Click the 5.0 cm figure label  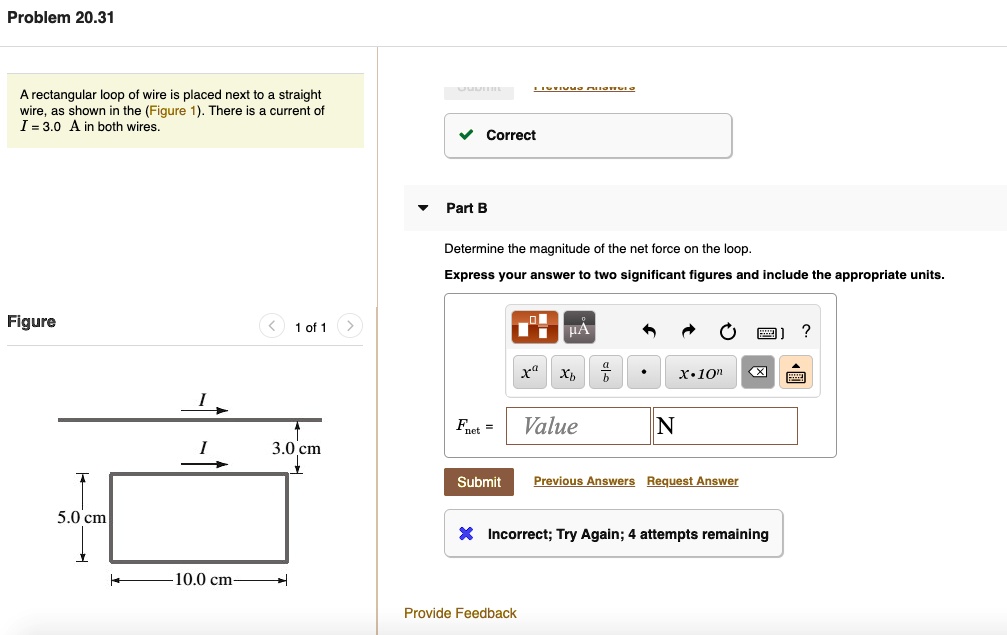pyautogui.click(x=82, y=517)
